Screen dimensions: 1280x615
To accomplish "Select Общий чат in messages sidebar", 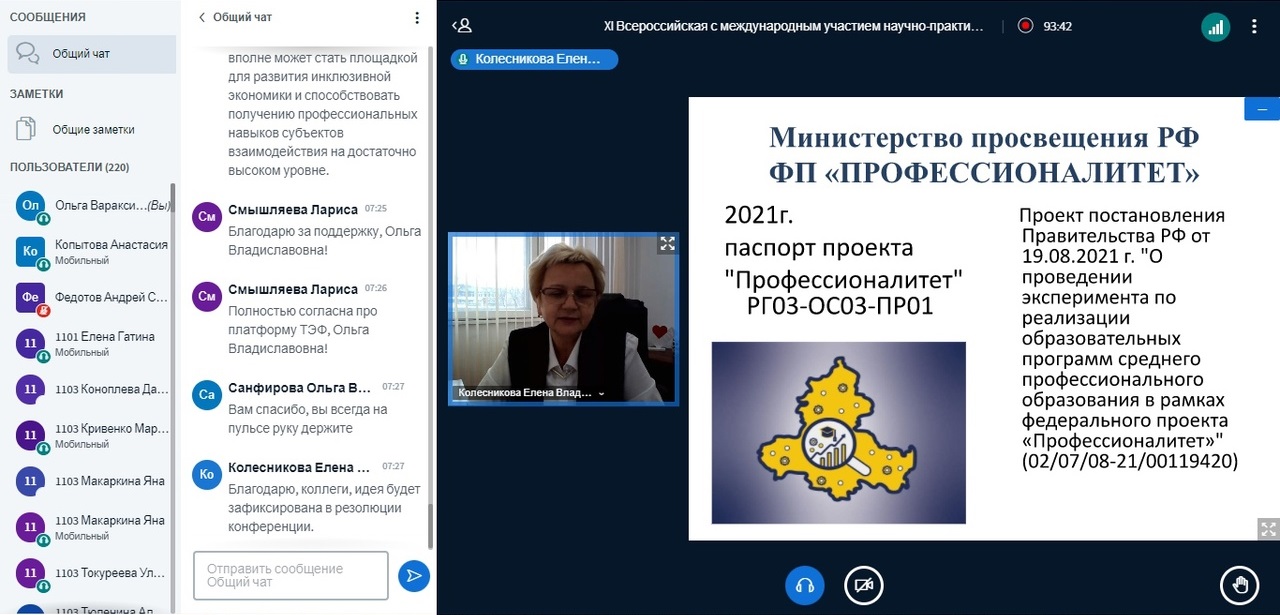I will (x=90, y=54).
